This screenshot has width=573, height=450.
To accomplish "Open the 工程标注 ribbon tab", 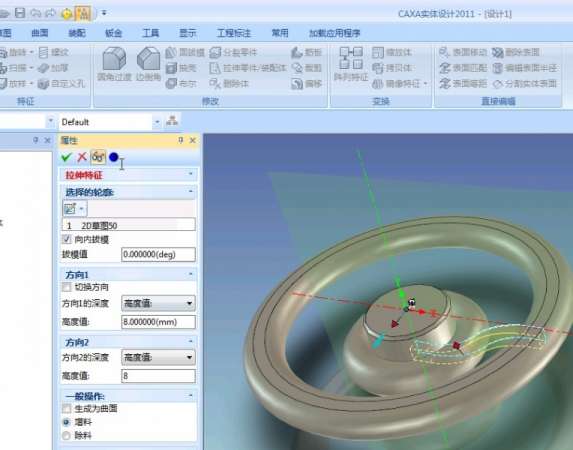I will coord(234,33).
